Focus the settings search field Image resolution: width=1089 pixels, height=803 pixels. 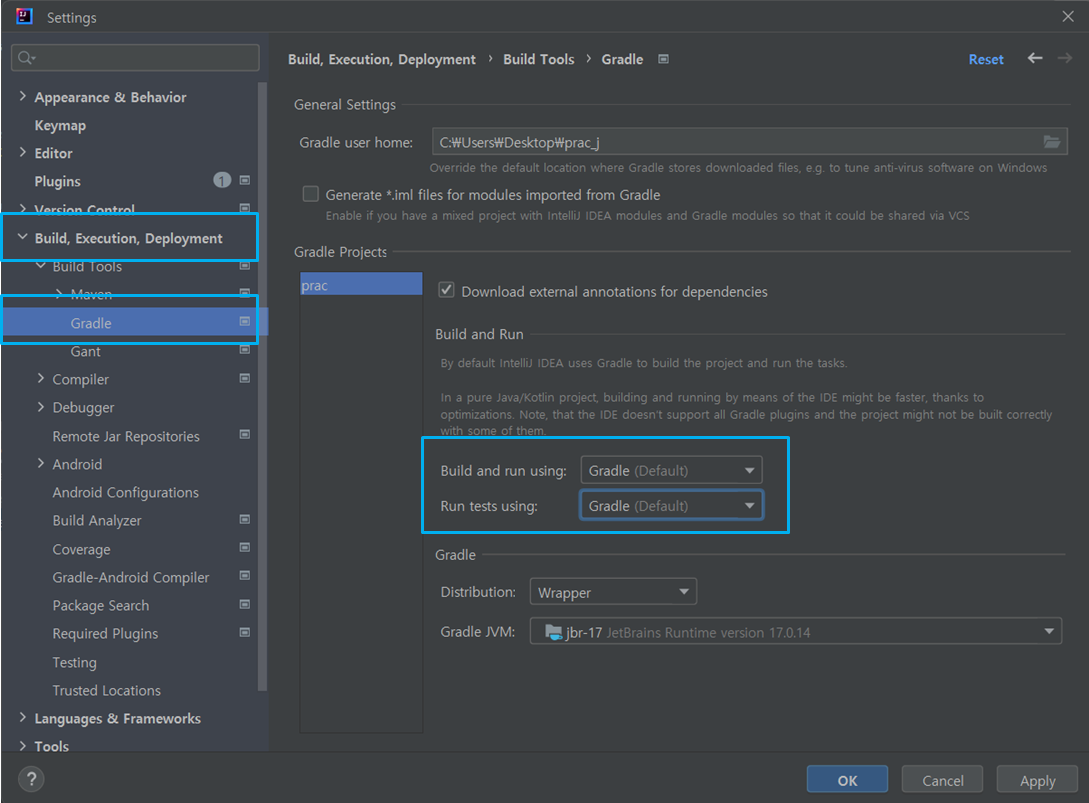[x=135, y=58]
